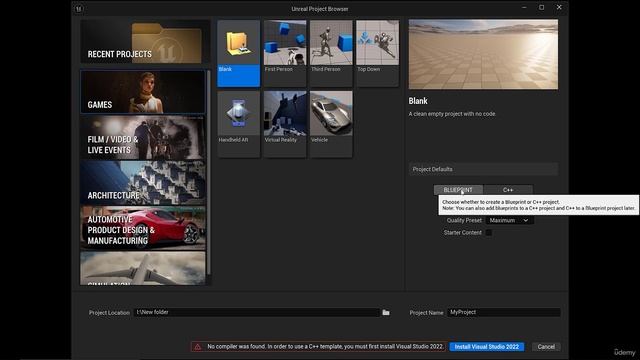Open the Quality Preset dropdown

pos(509,220)
